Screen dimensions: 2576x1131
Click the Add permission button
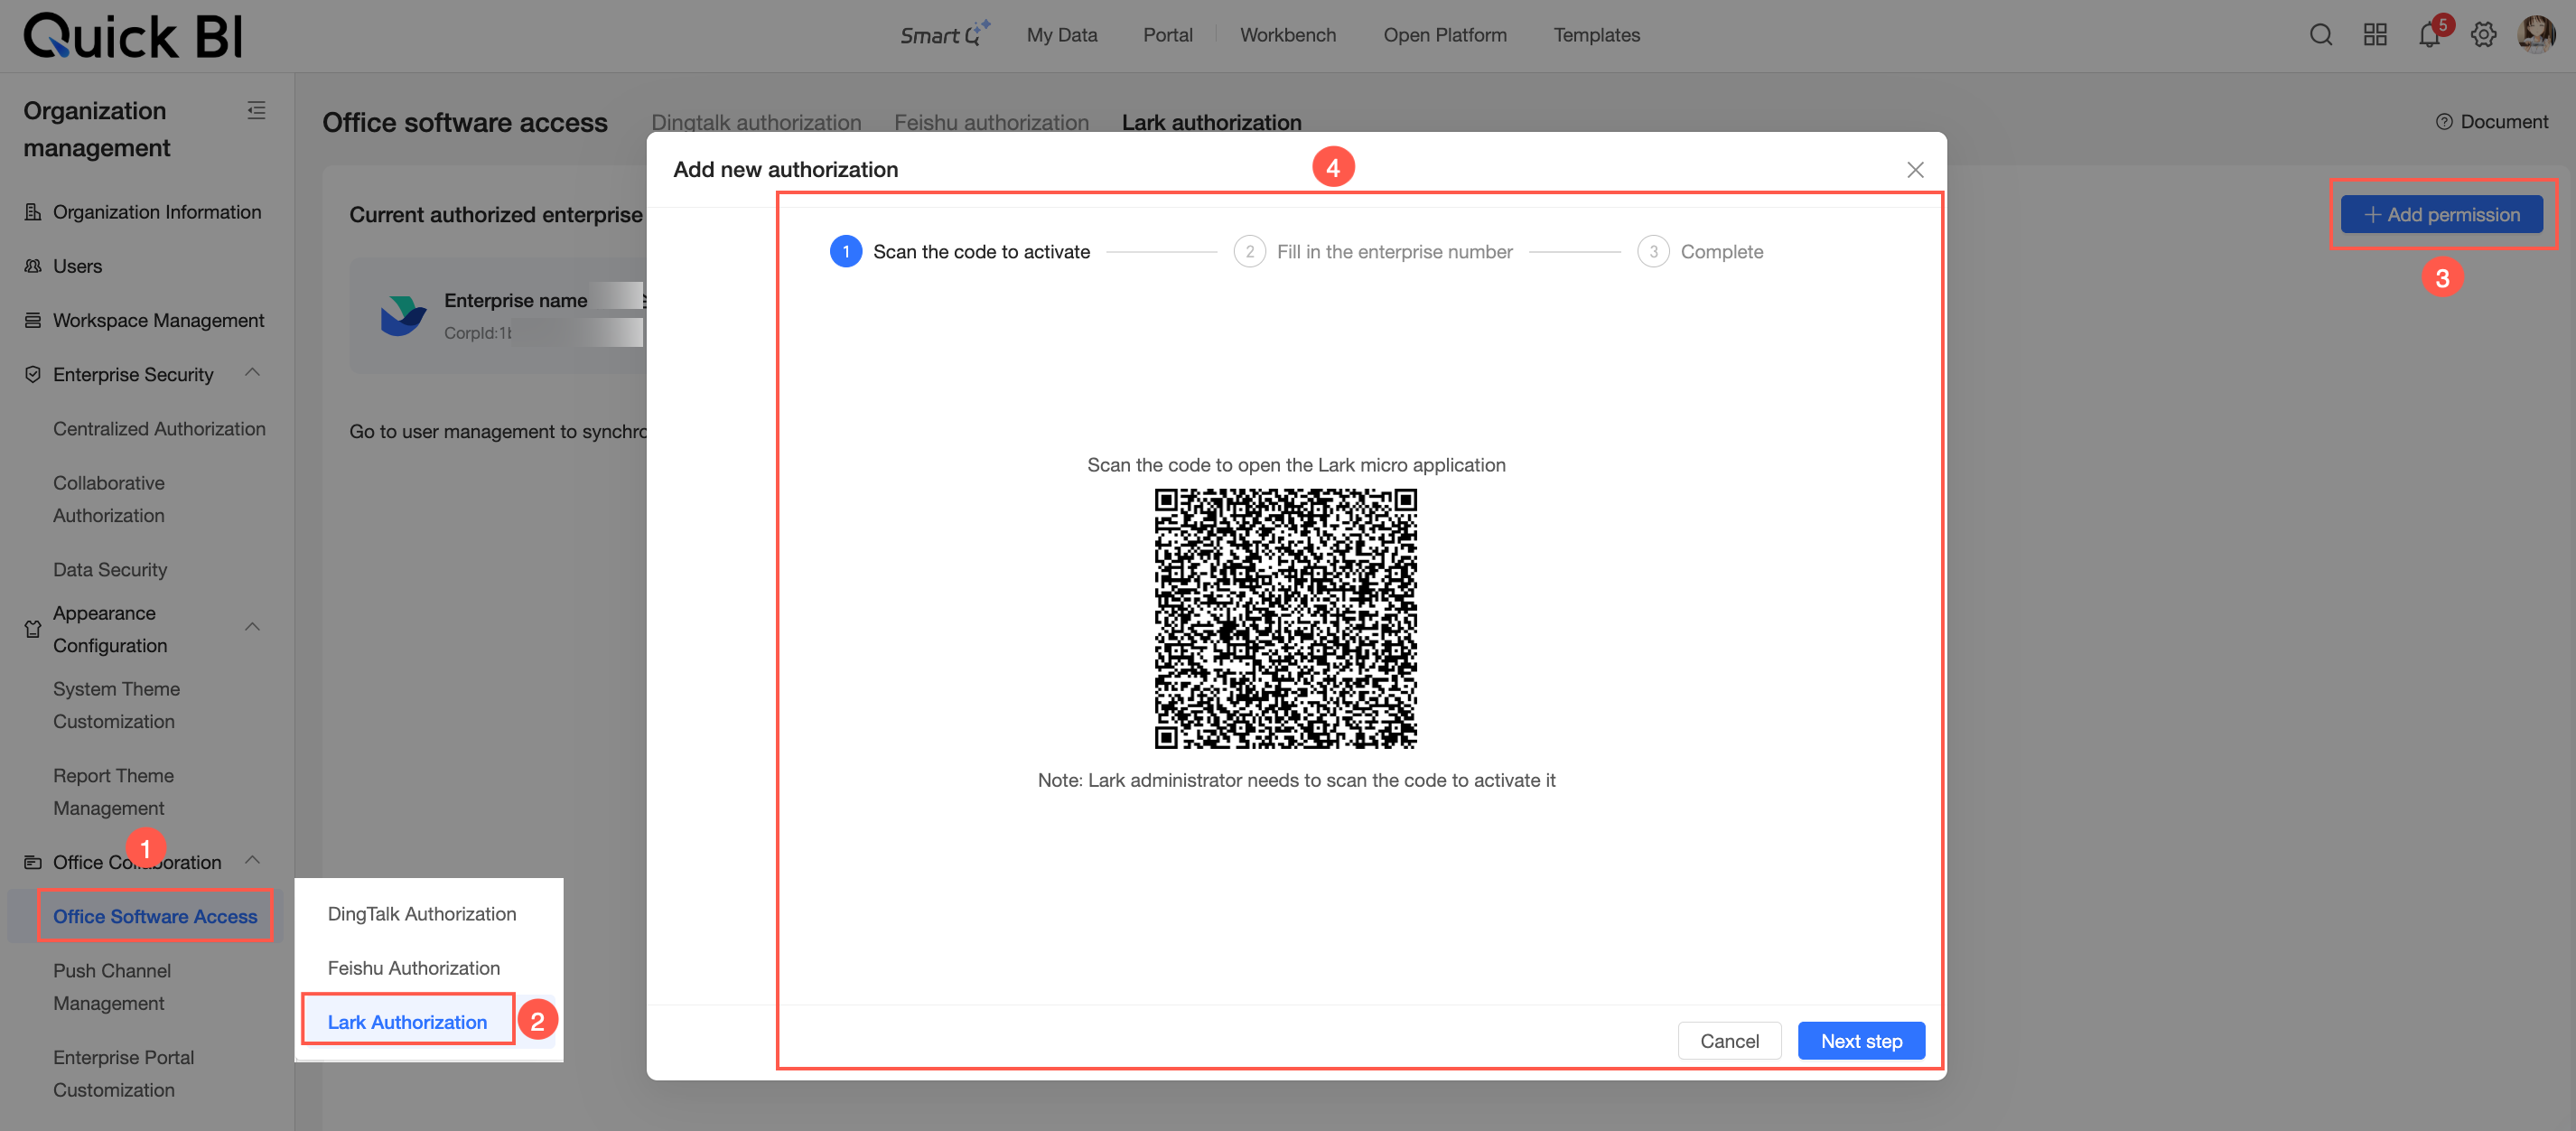tap(2441, 214)
